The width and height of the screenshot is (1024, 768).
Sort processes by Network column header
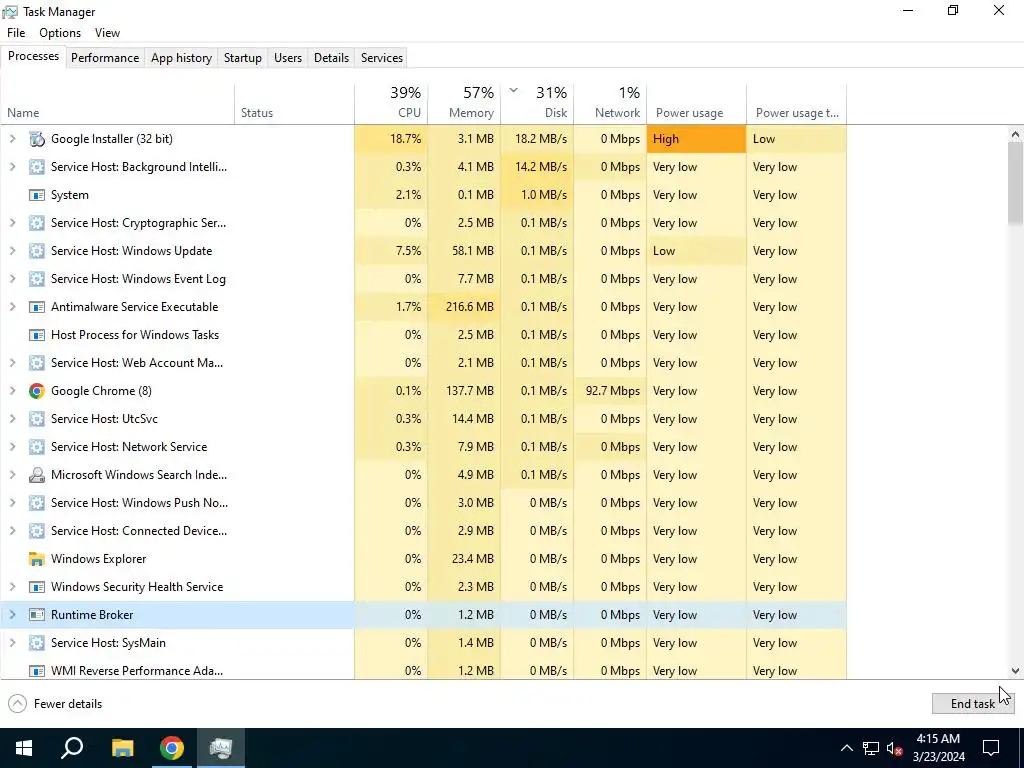pyautogui.click(x=611, y=103)
